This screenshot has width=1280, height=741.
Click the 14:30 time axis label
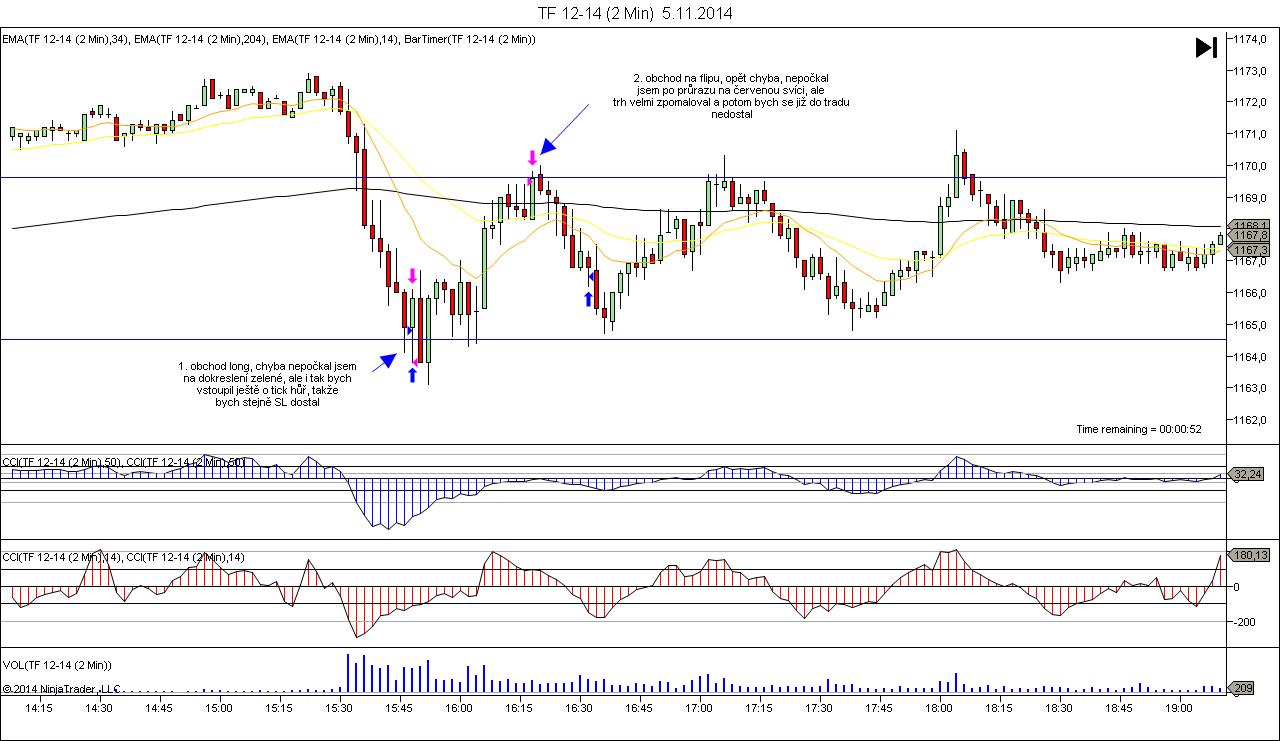coord(99,708)
